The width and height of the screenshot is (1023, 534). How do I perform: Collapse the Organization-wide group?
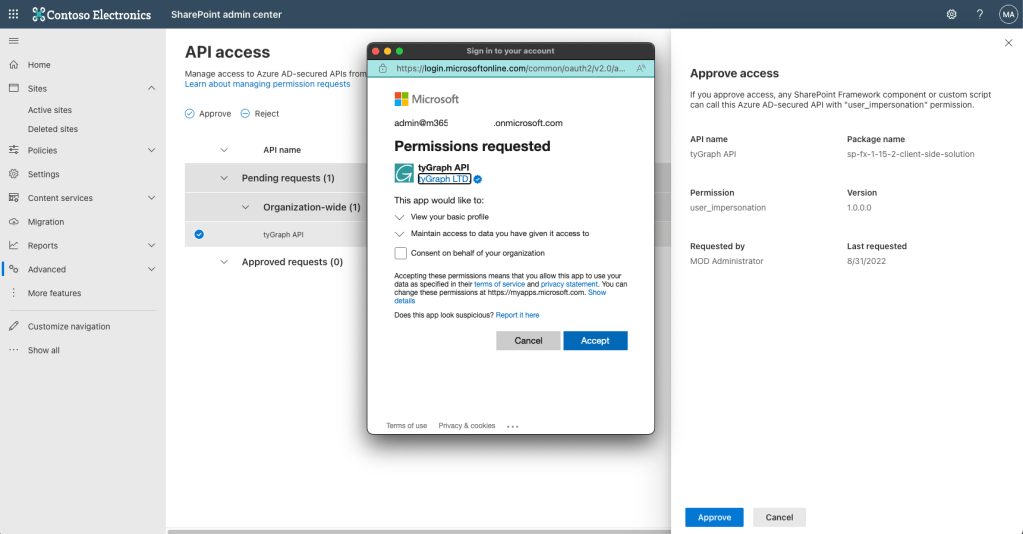click(245, 208)
